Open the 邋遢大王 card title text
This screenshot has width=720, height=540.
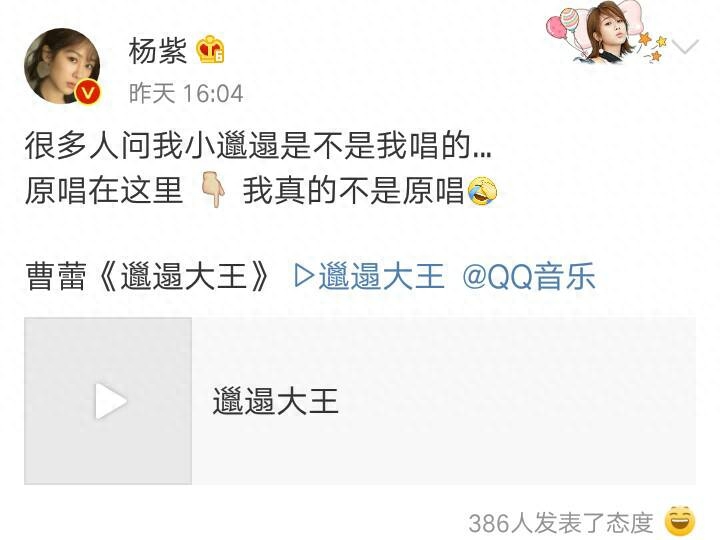(x=276, y=401)
